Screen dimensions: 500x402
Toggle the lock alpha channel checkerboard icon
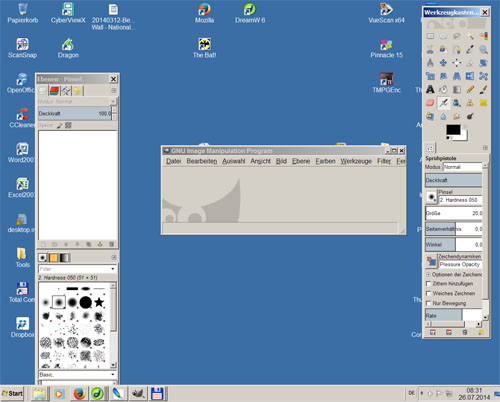point(68,125)
